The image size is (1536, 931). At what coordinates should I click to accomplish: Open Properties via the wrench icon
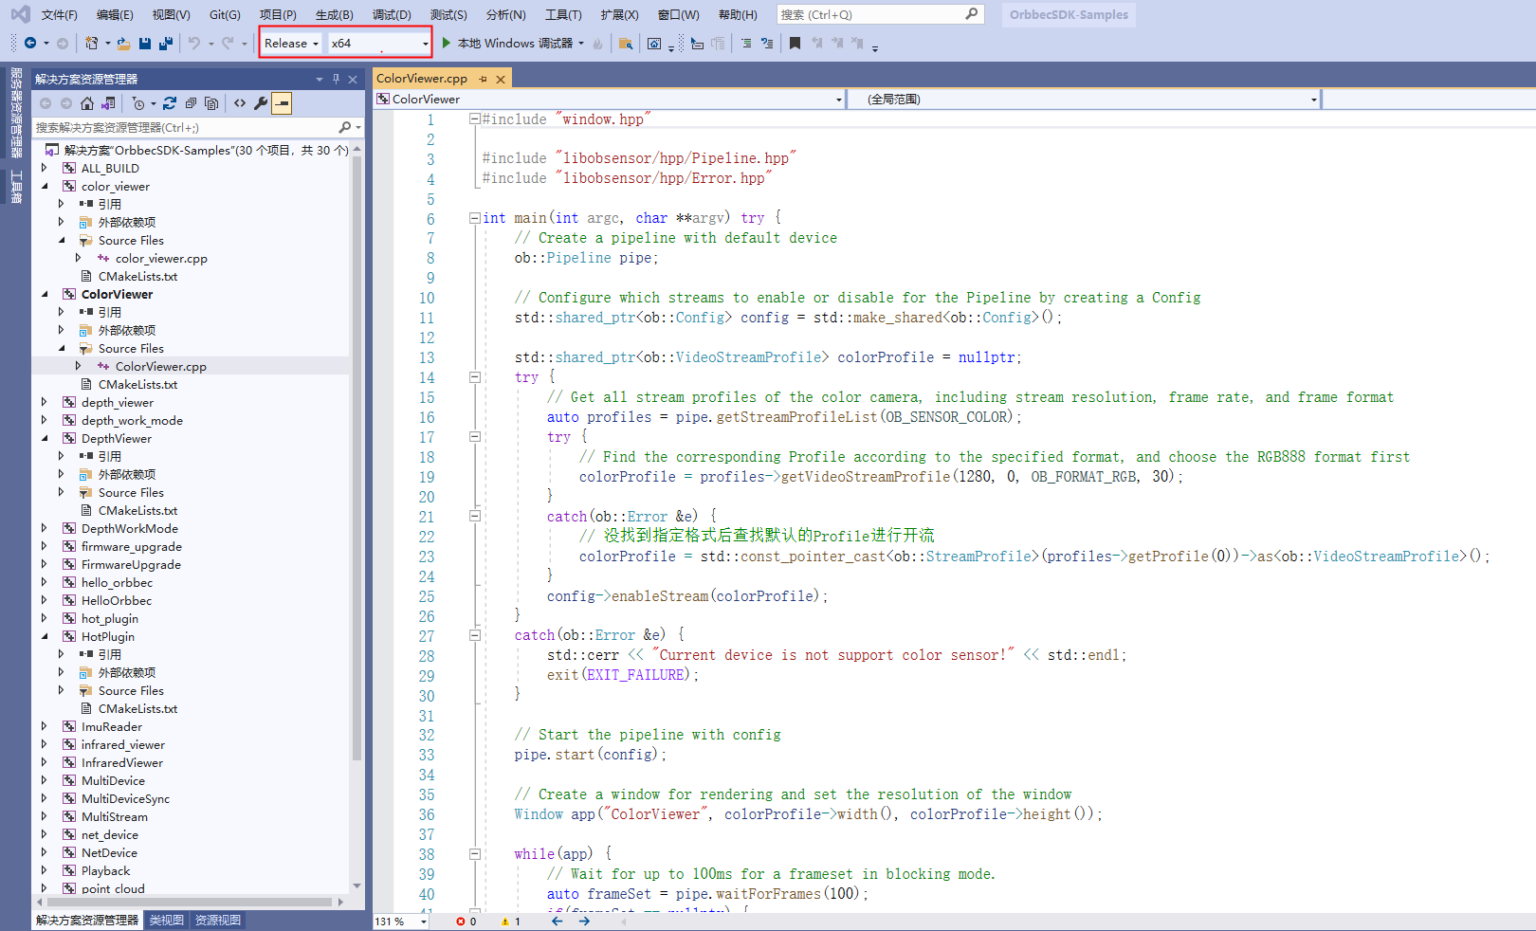coord(261,103)
